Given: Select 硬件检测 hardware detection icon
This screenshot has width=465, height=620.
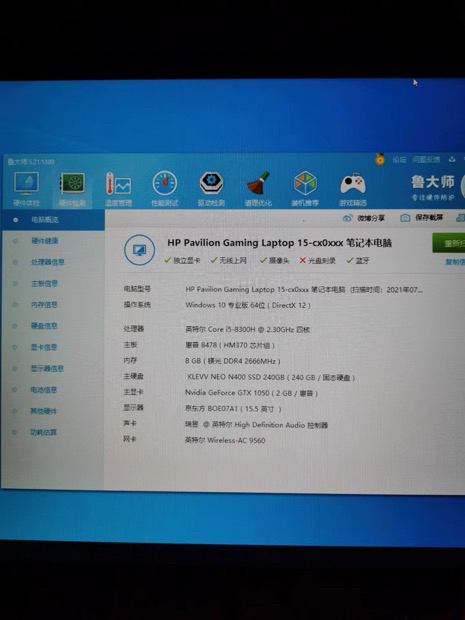Looking at the screenshot, I should (x=72, y=189).
